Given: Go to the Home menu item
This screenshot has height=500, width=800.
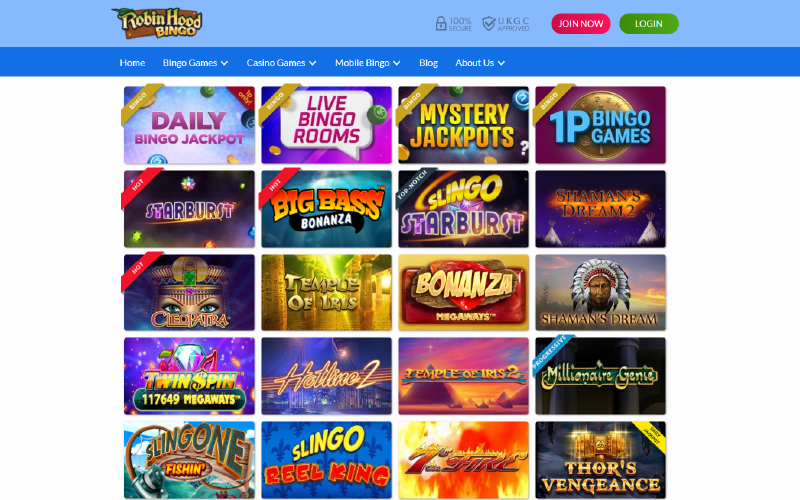Looking at the screenshot, I should point(132,63).
